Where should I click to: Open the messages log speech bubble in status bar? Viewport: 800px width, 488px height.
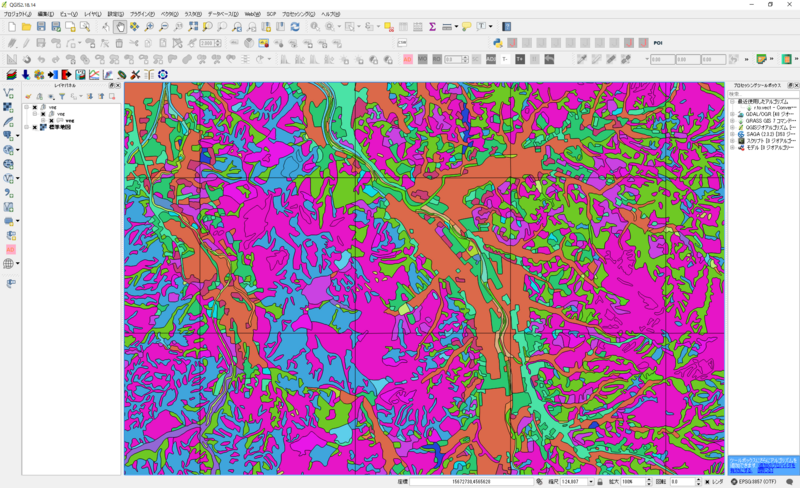coord(790,482)
